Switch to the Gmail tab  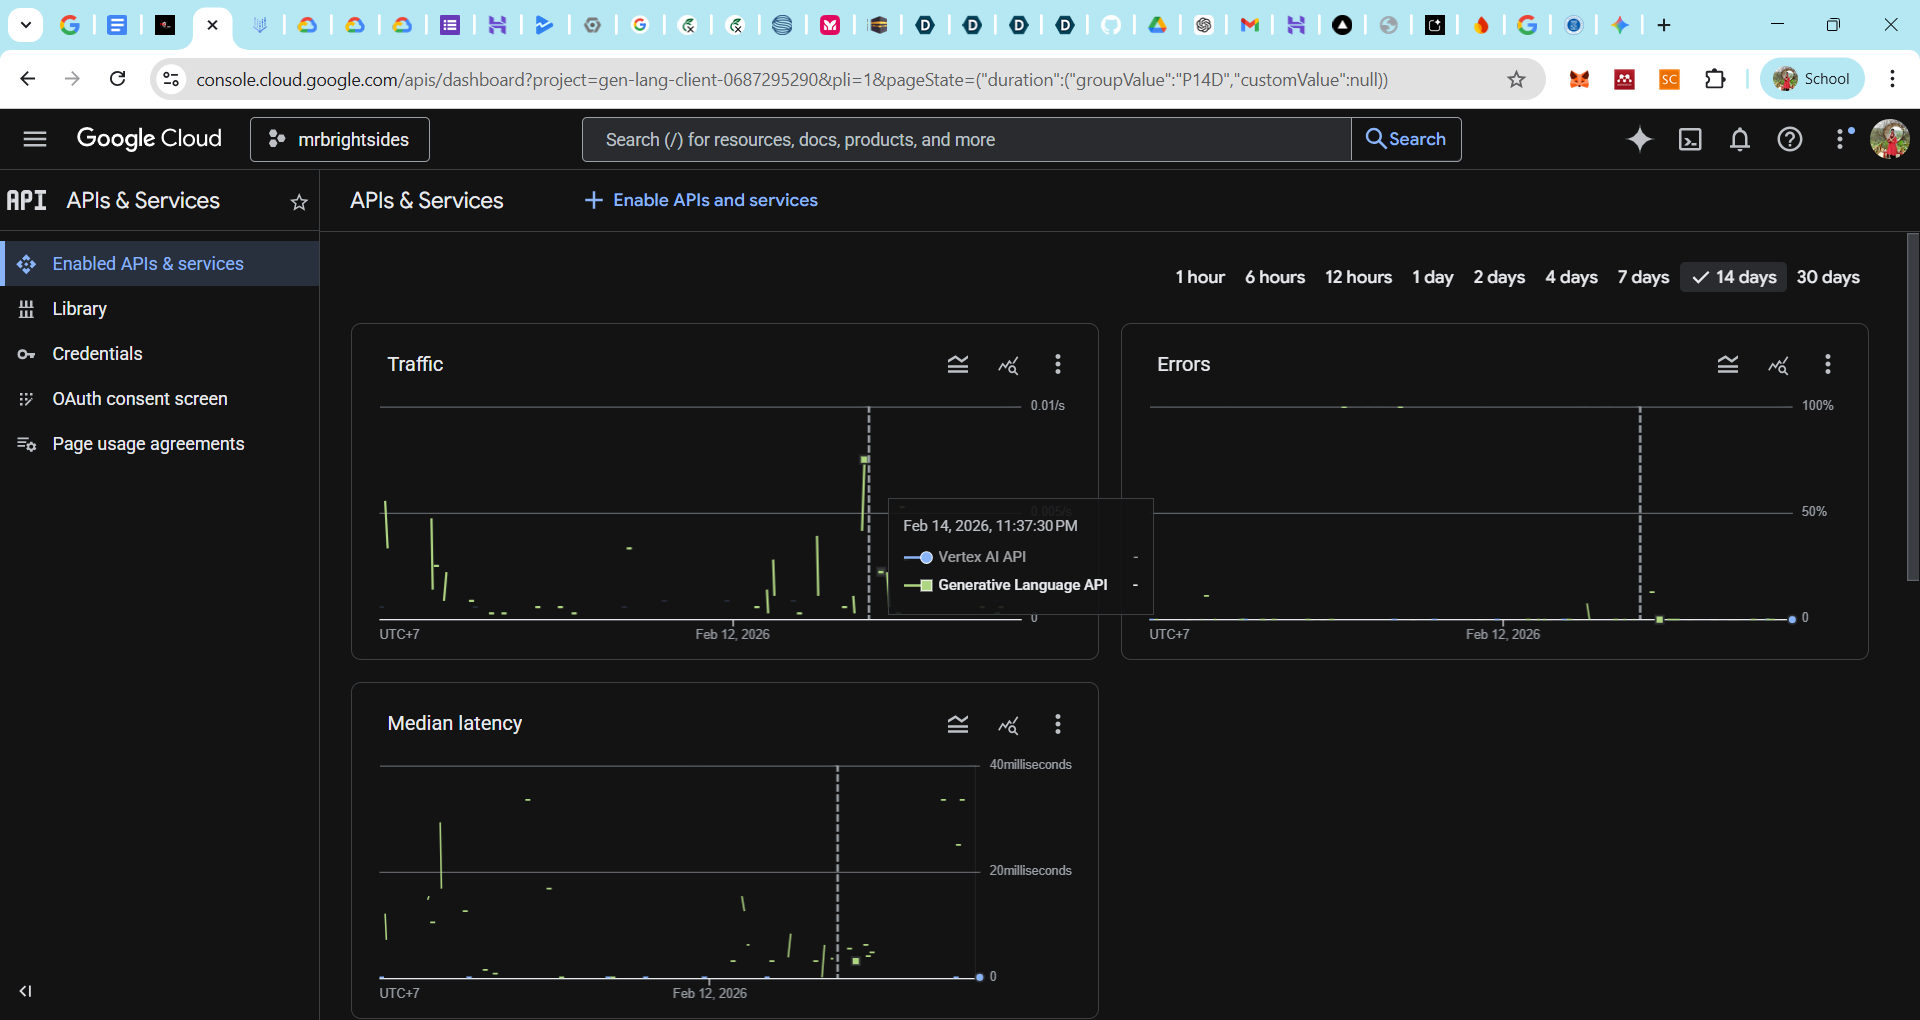click(x=1250, y=25)
